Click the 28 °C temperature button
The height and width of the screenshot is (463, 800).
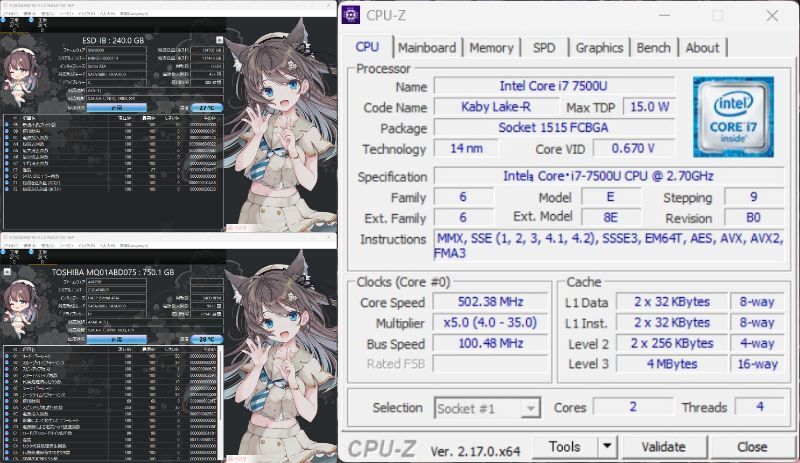click(206, 339)
